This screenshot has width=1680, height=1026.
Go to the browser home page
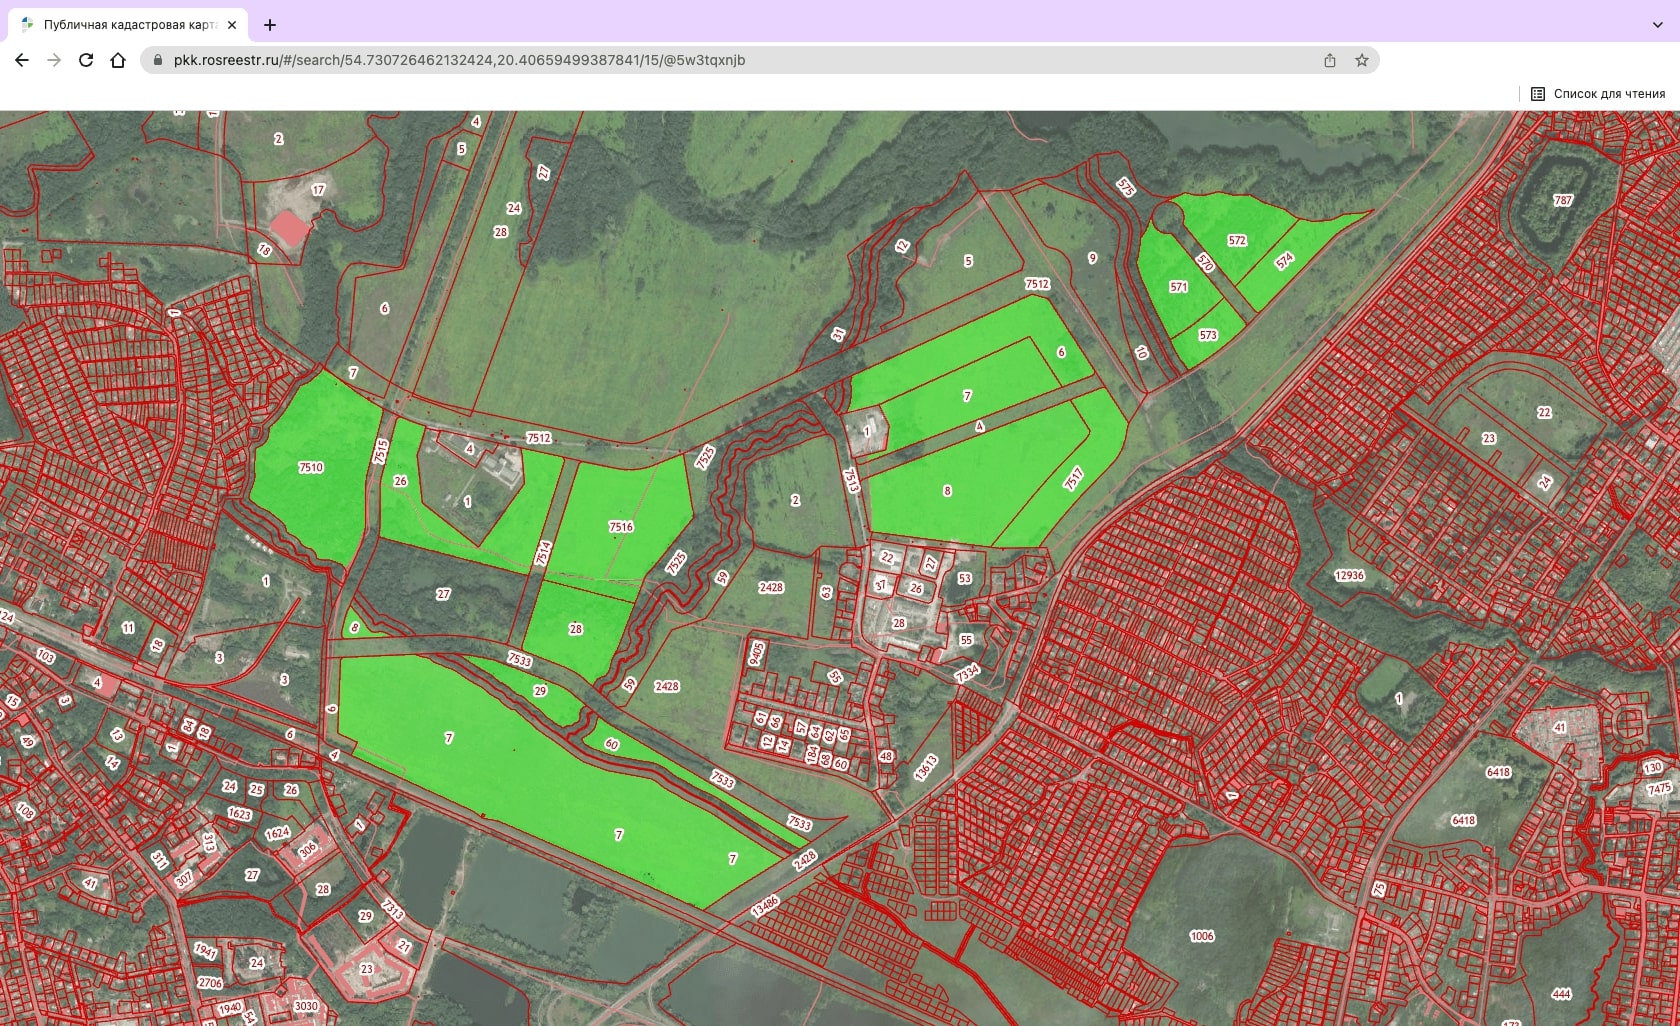(x=118, y=60)
